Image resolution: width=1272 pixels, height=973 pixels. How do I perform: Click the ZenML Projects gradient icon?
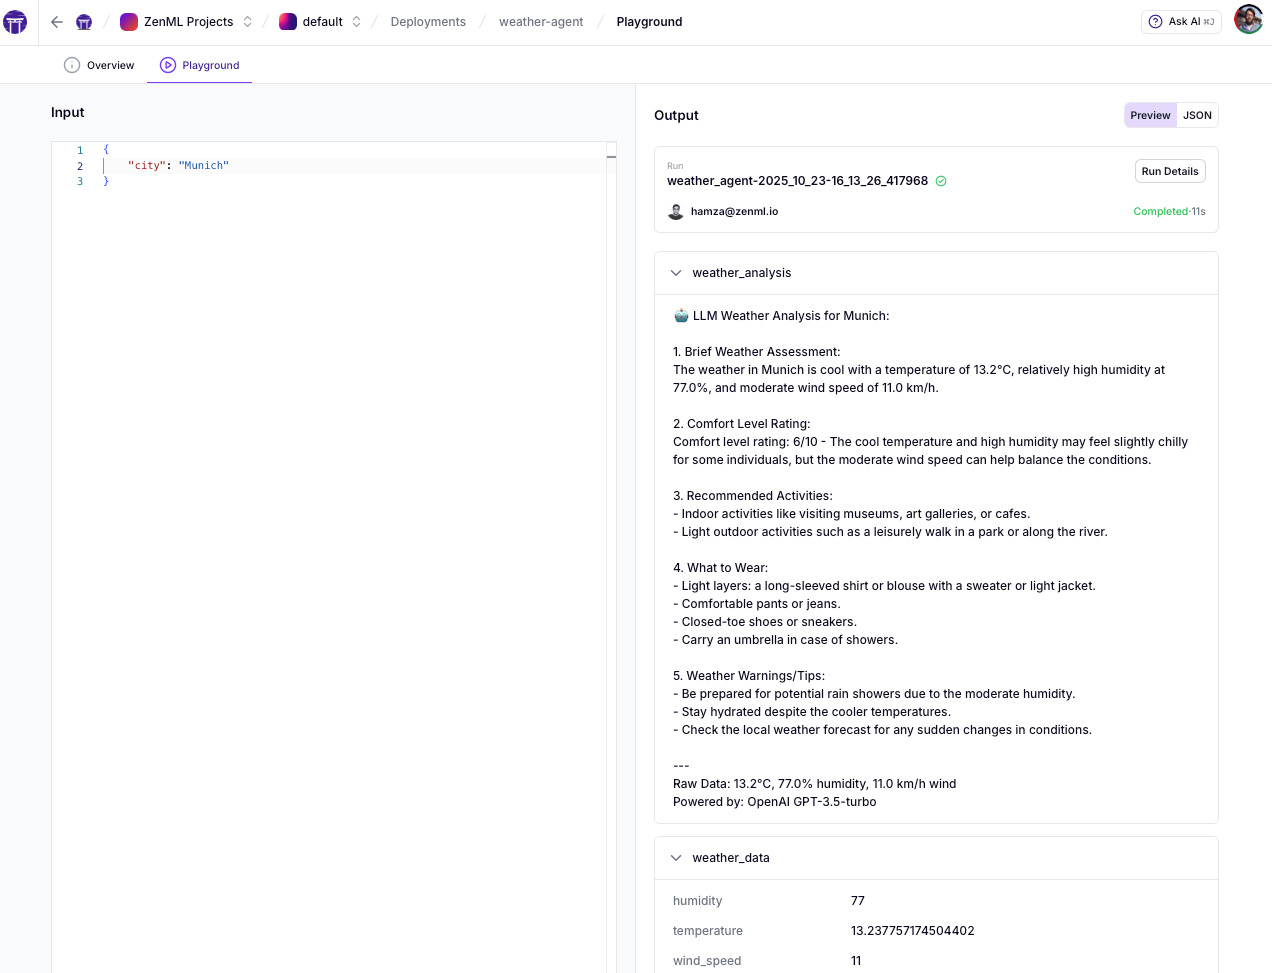coord(129,22)
